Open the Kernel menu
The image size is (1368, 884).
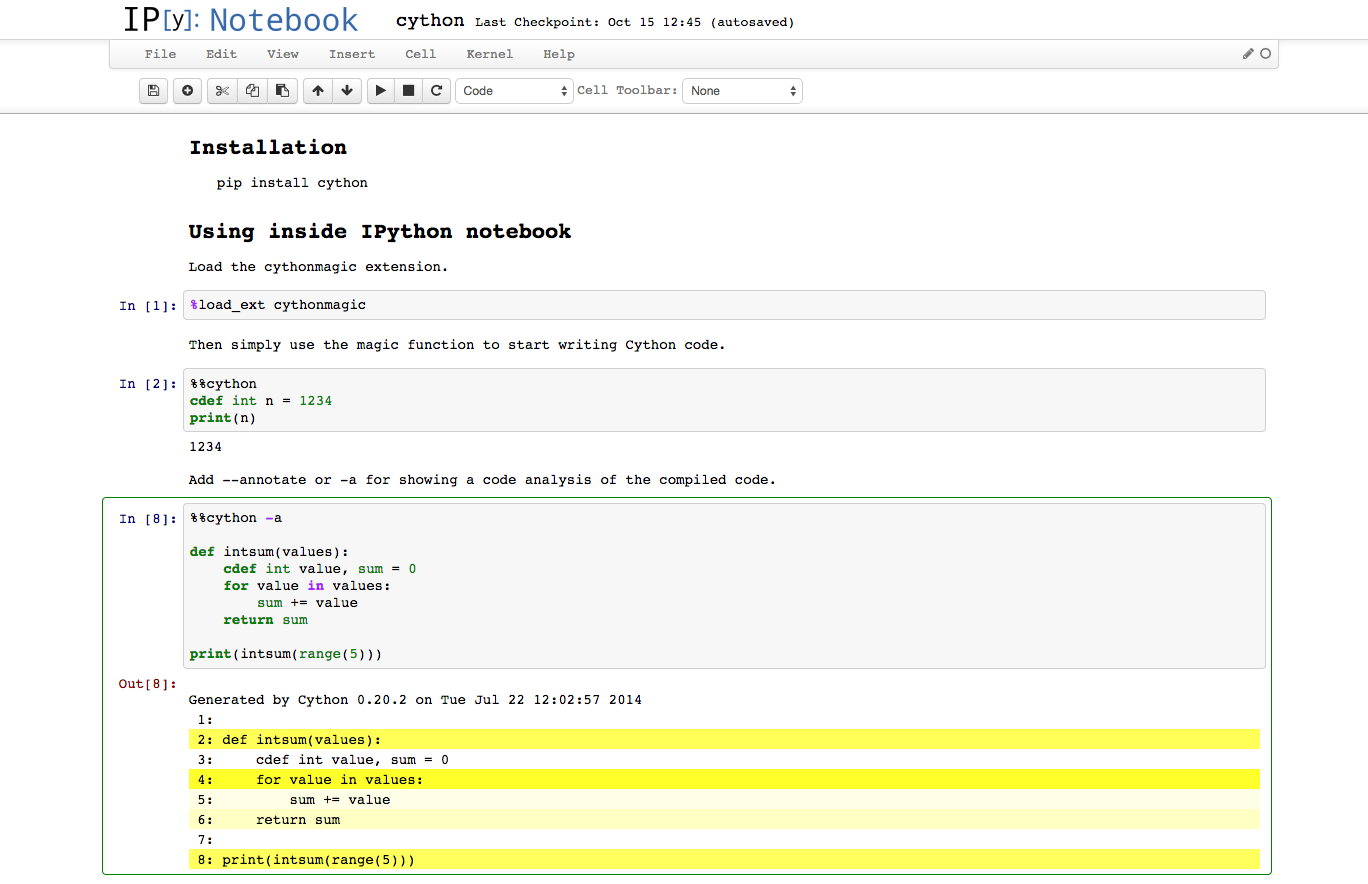(489, 54)
